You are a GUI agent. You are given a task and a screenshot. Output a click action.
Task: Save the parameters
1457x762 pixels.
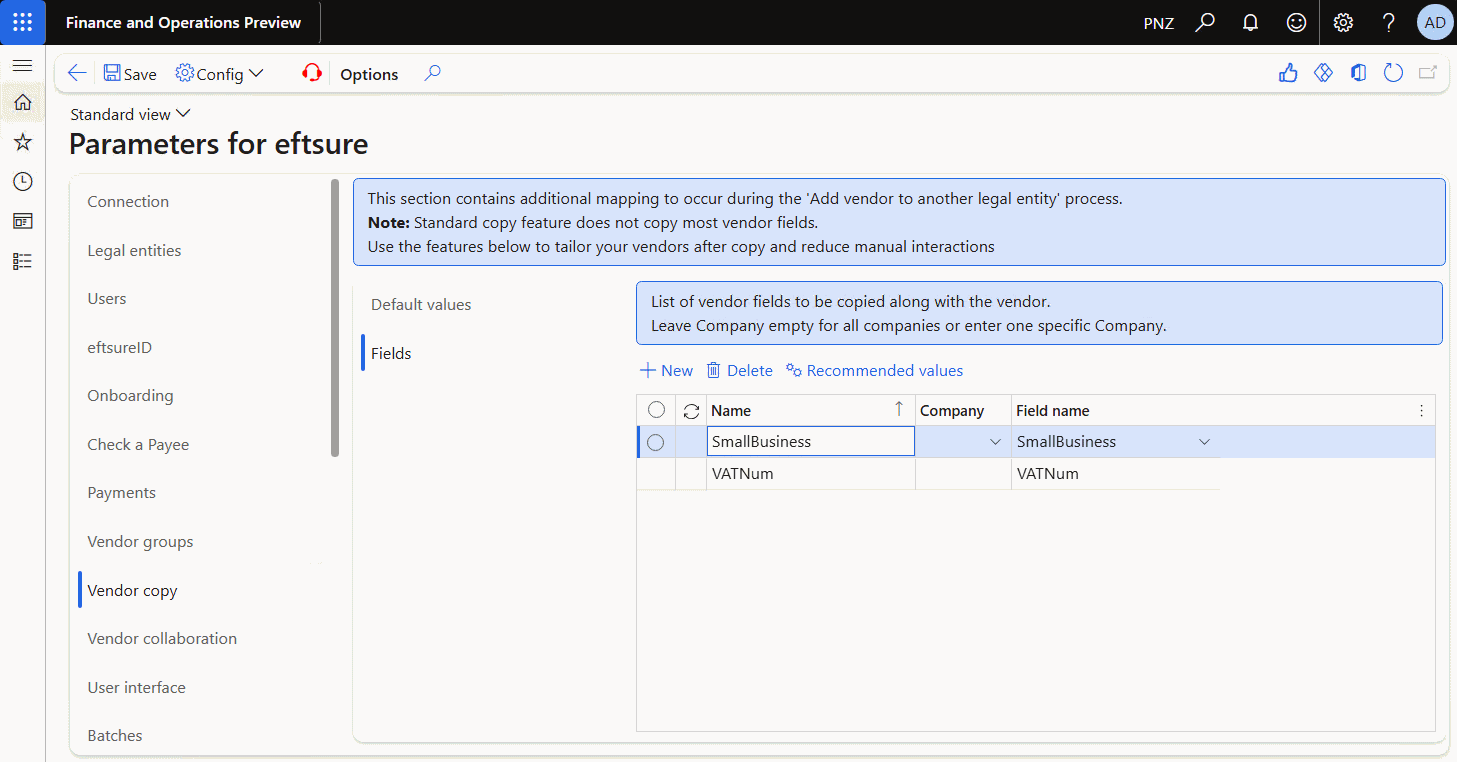pyautogui.click(x=130, y=74)
